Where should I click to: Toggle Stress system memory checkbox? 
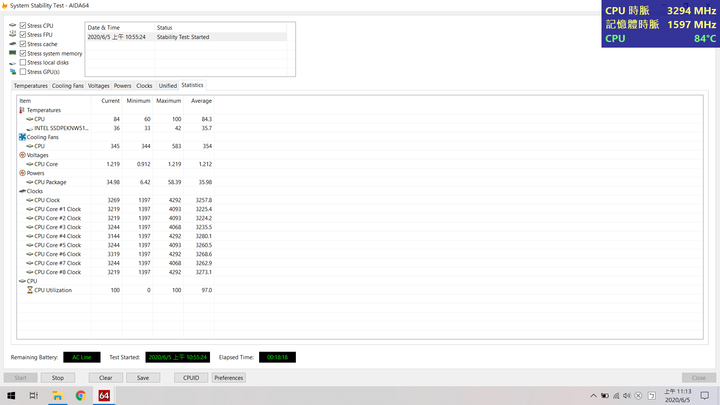(23, 53)
